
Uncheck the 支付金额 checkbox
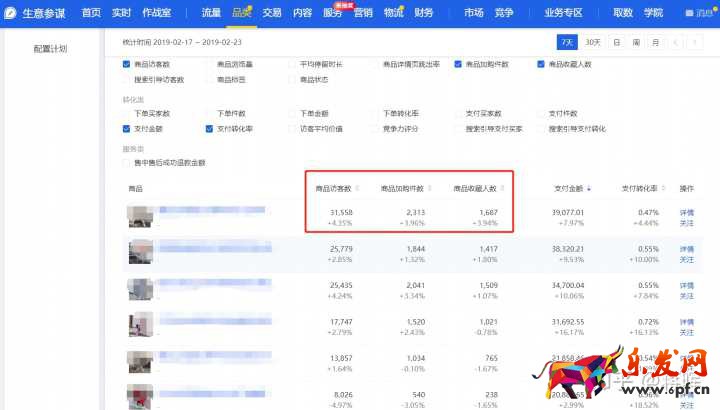click(x=125, y=128)
